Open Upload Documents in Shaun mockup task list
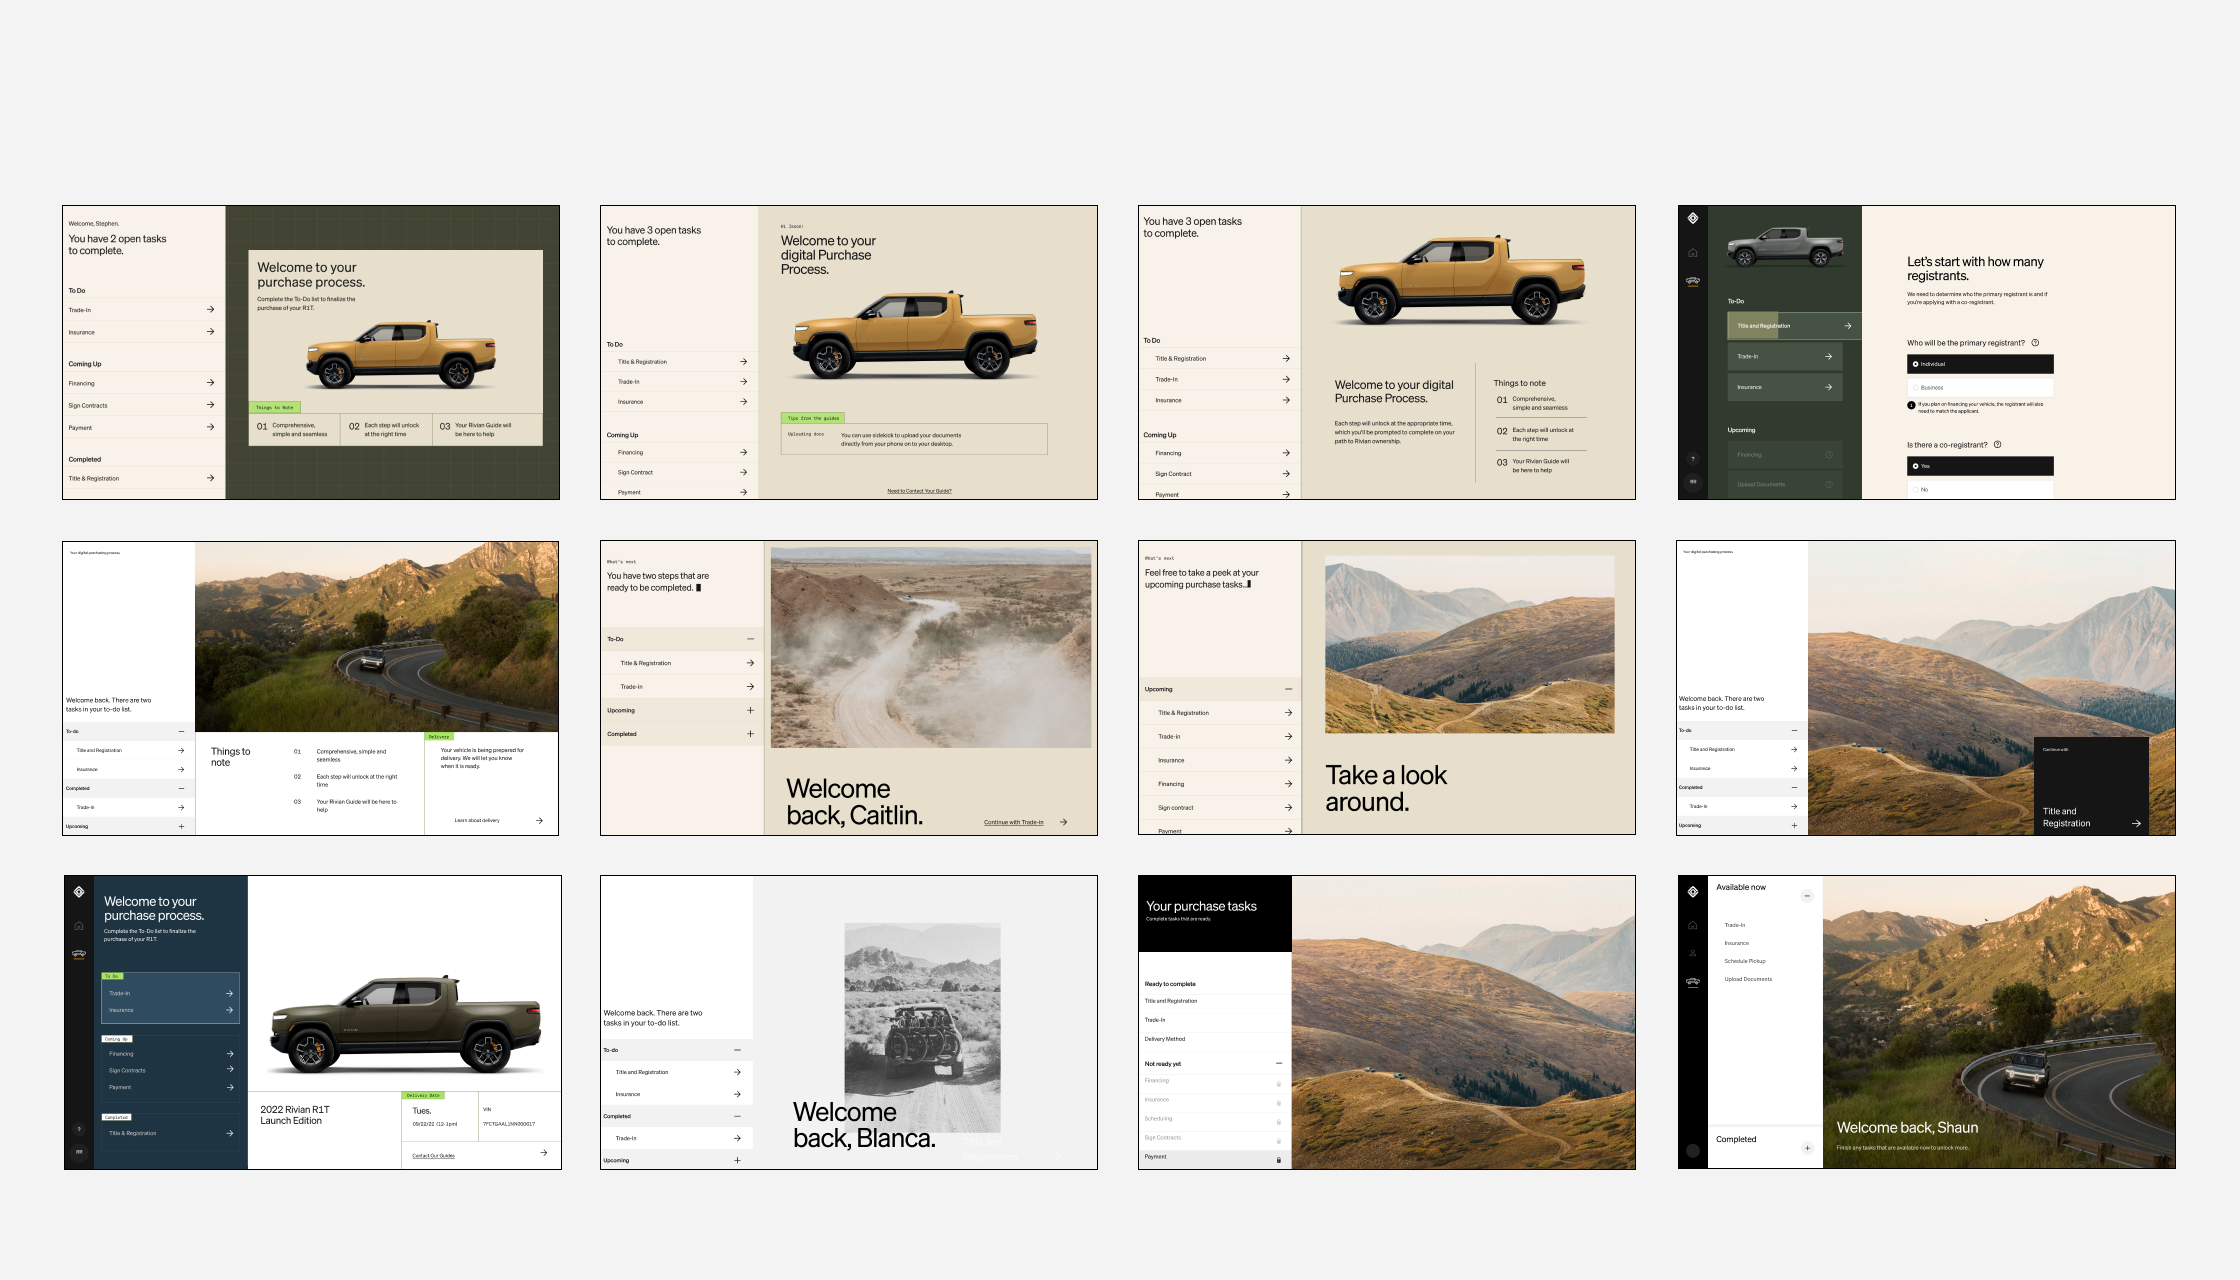Viewport: 2240px width, 1280px height. pyautogui.click(x=1748, y=979)
